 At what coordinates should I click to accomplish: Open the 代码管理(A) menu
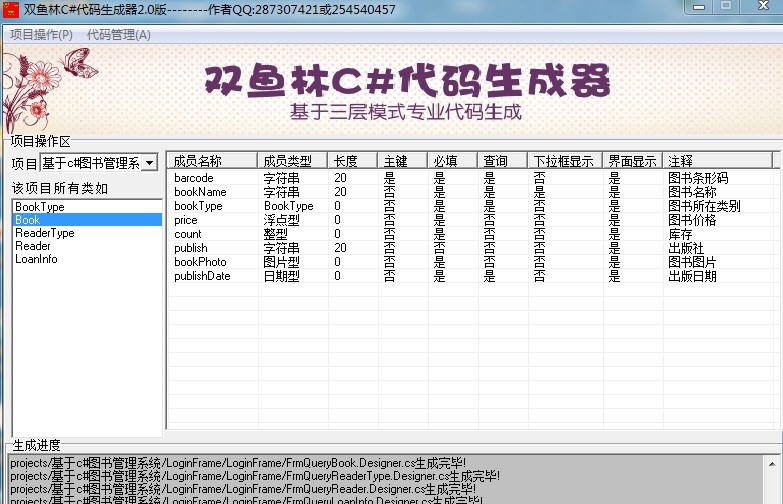click(x=119, y=35)
